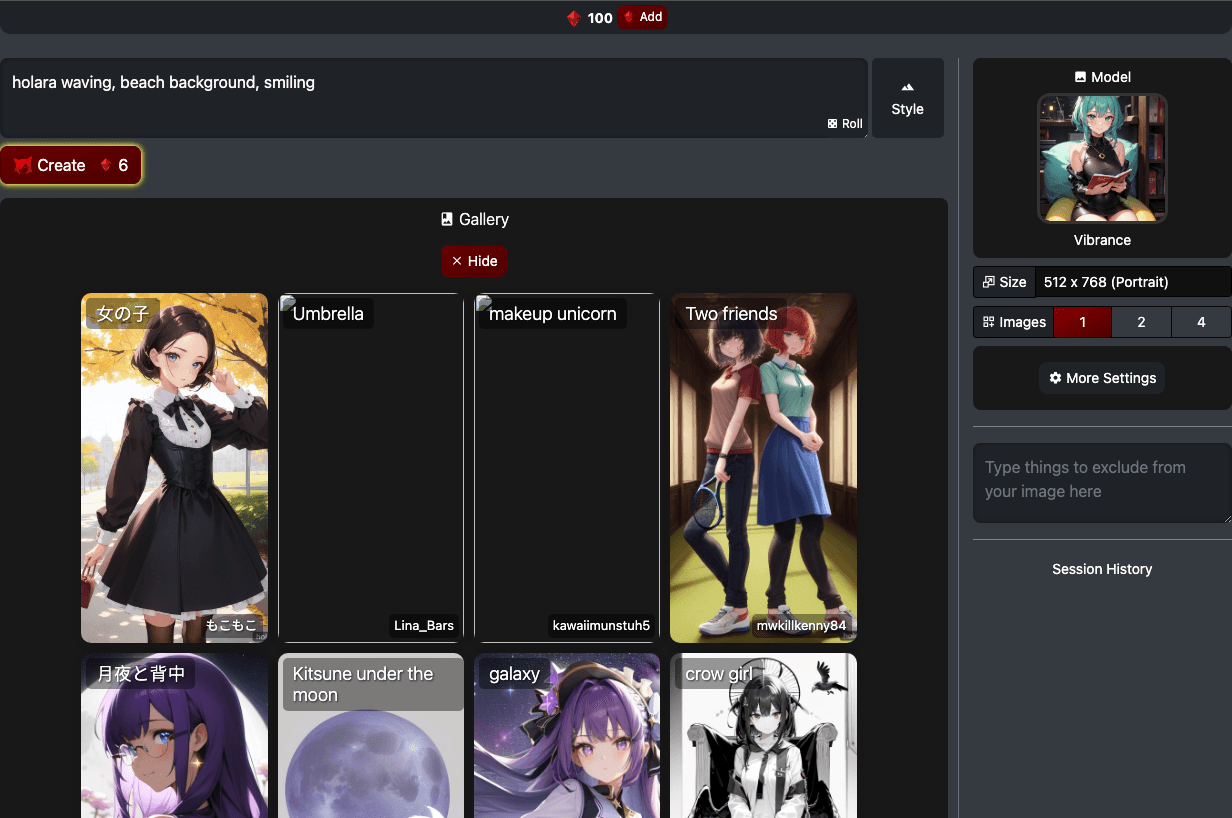
Task: Select 1 image count
Action: 1082,322
